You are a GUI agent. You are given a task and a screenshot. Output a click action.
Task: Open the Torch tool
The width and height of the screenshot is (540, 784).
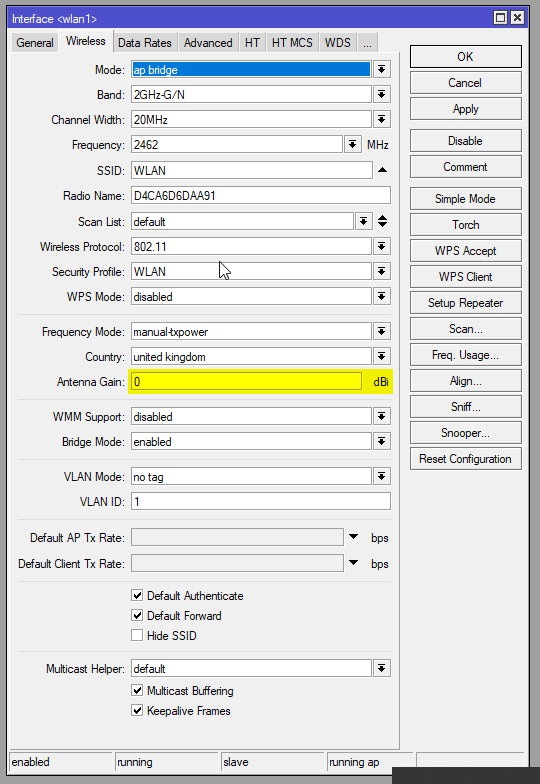(466, 224)
